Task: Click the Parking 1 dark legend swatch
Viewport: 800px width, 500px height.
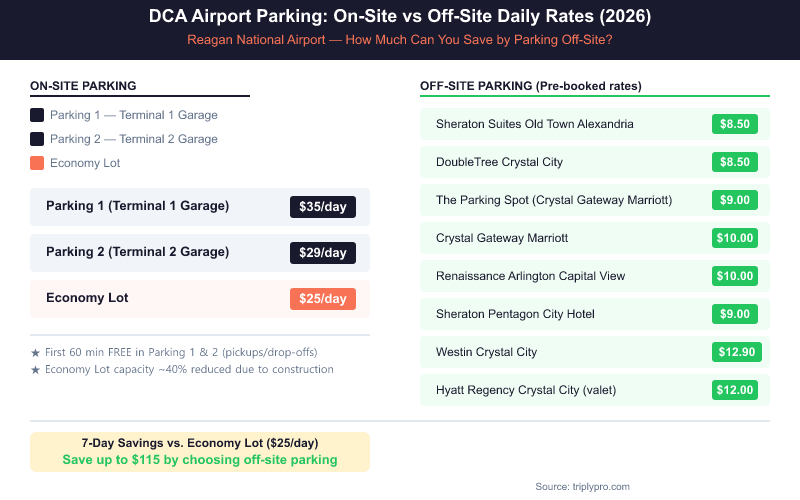Action: tap(37, 114)
